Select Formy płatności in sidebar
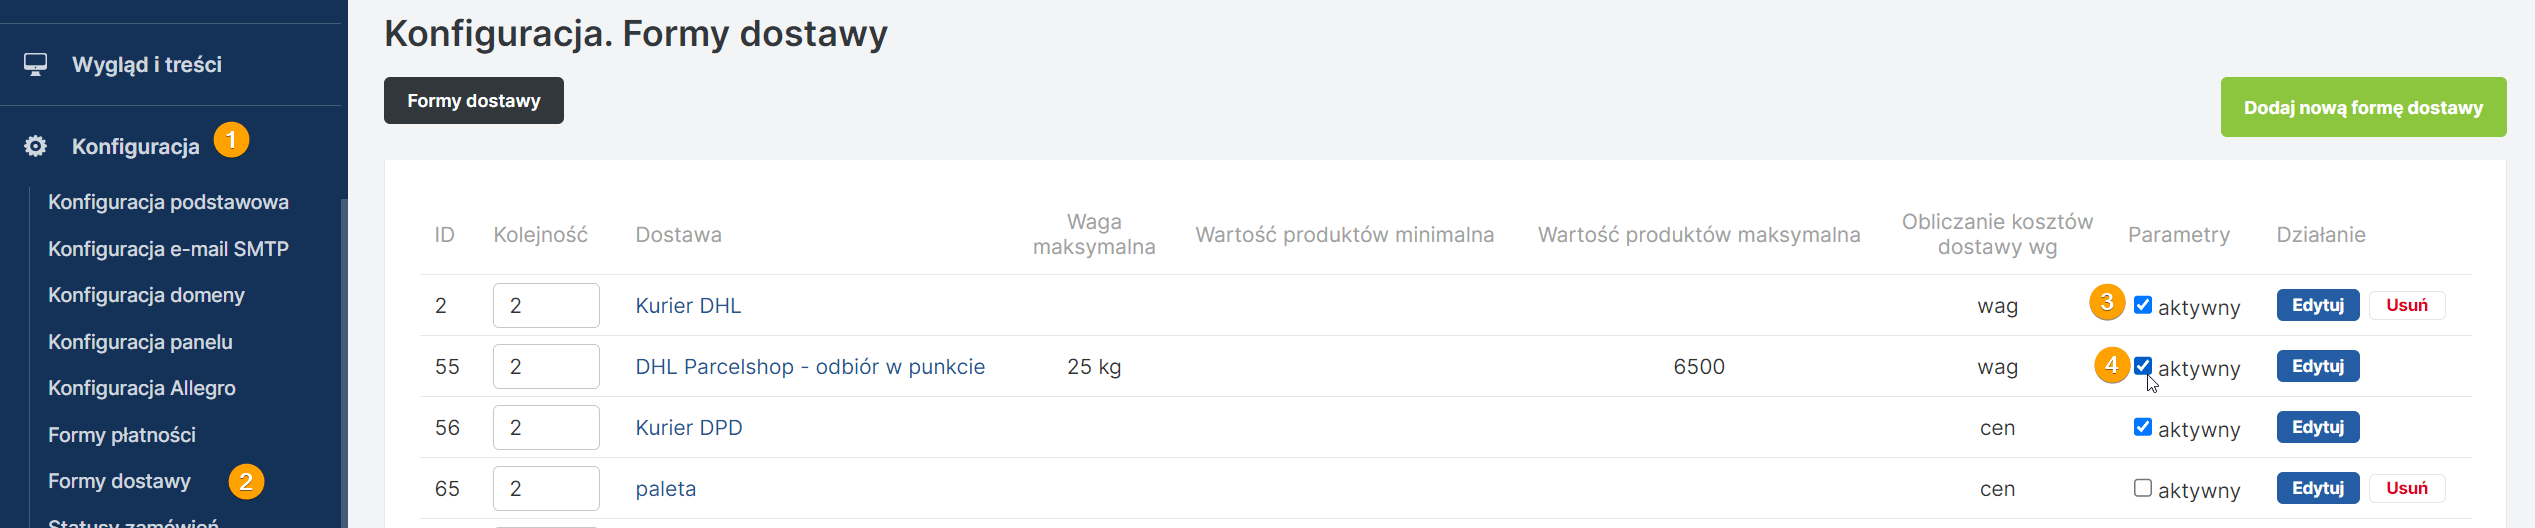The height and width of the screenshot is (528, 2535). coord(122,435)
